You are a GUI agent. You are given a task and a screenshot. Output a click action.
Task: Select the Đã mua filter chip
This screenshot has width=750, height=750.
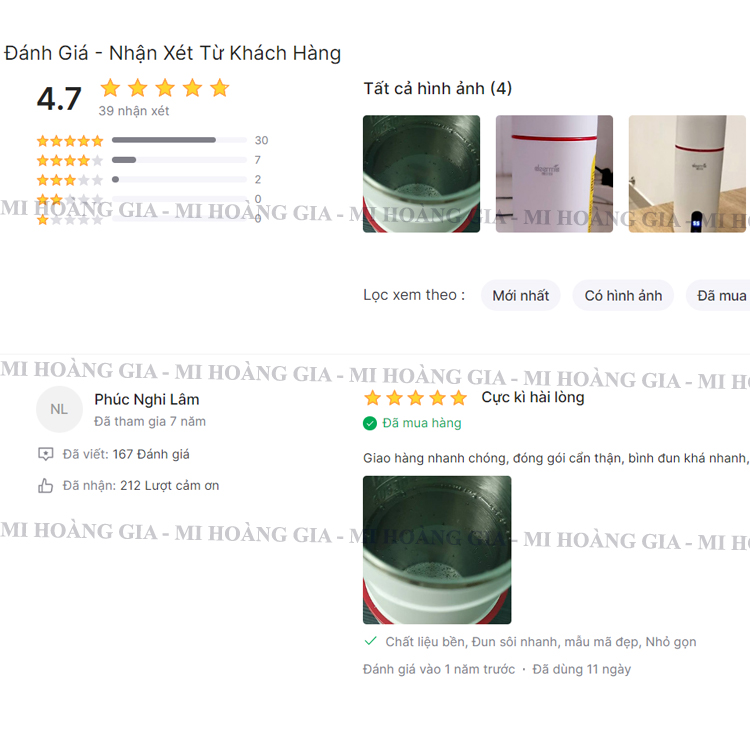[x=718, y=296]
